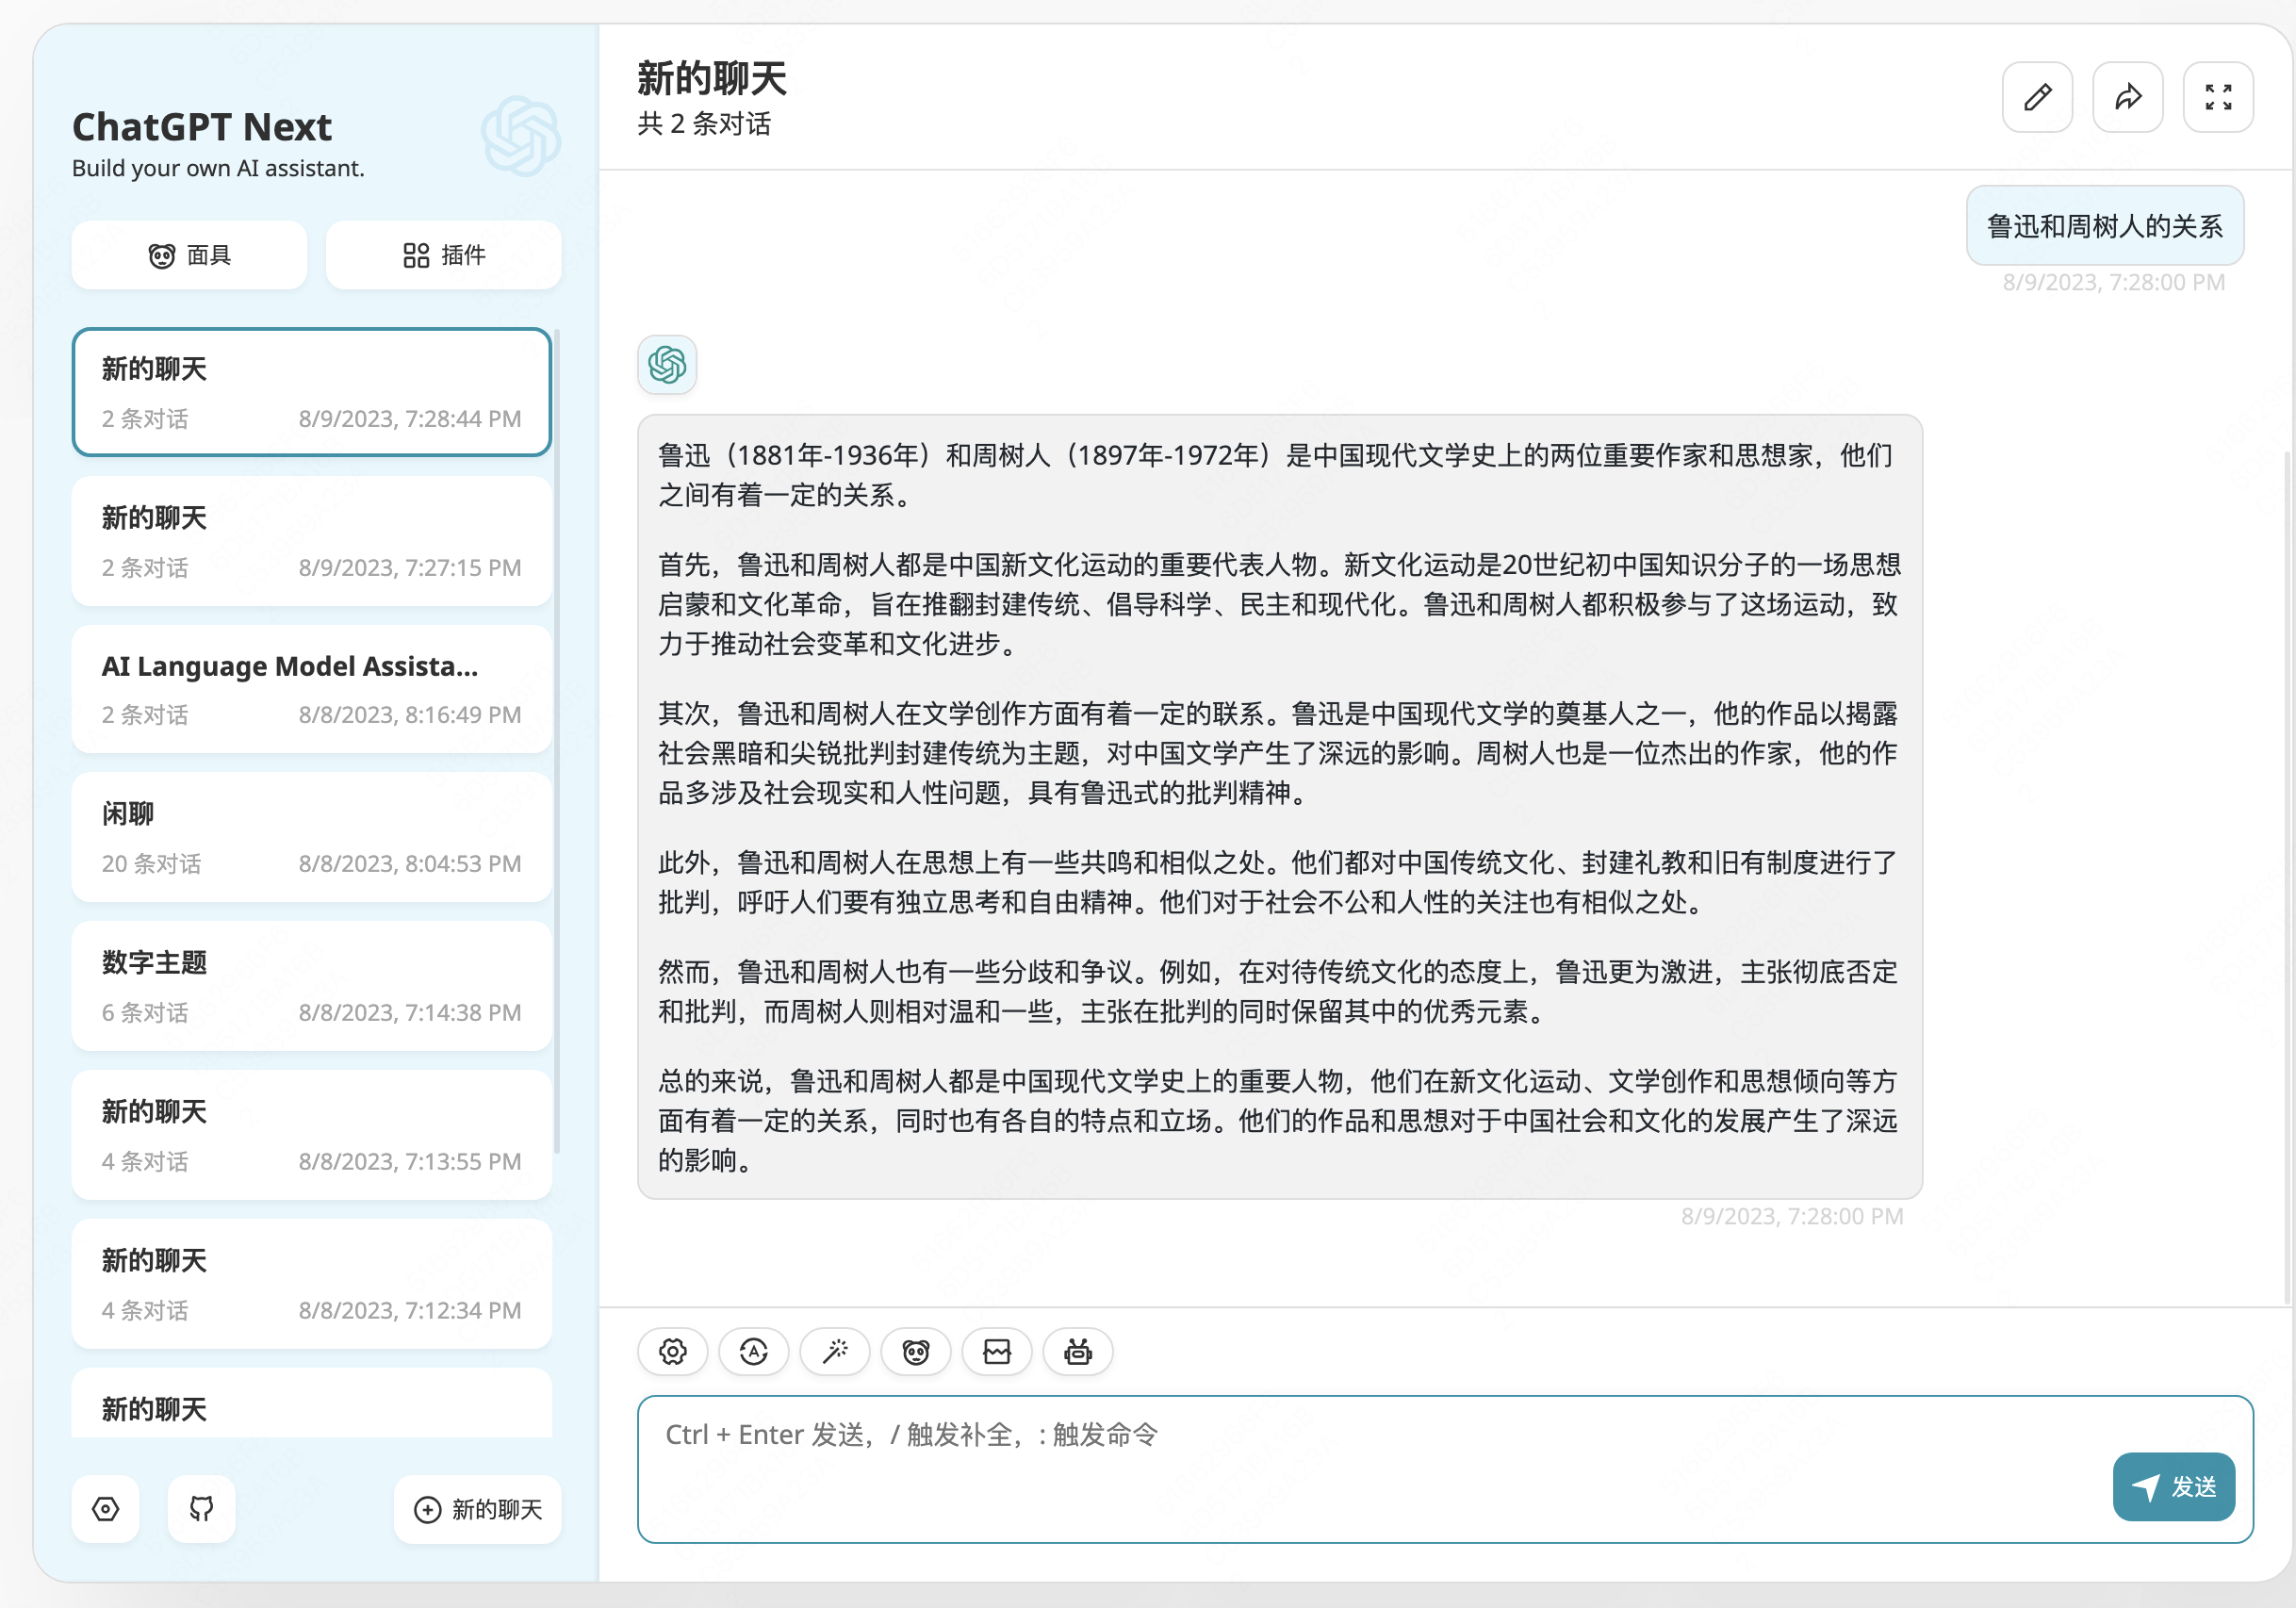Click the pencil edit title icon
Screen dimensions: 2296x1608
point(2037,97)
